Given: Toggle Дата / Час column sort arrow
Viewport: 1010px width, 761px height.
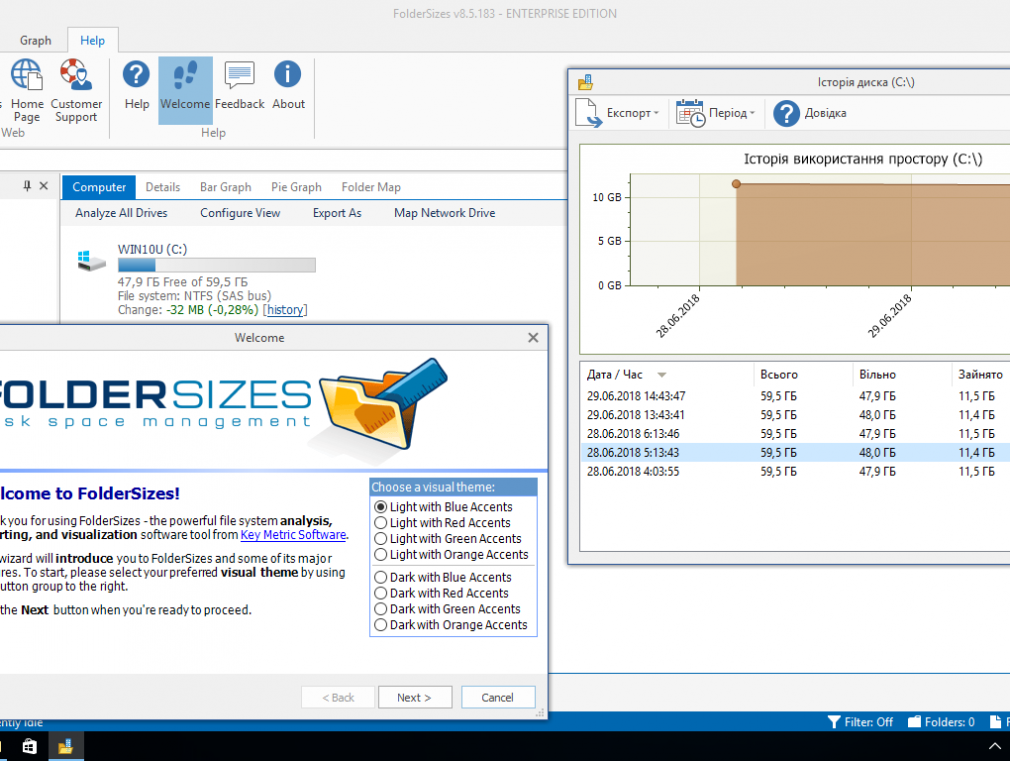Looking at the screenshot, I should click(x=662, y=375).
